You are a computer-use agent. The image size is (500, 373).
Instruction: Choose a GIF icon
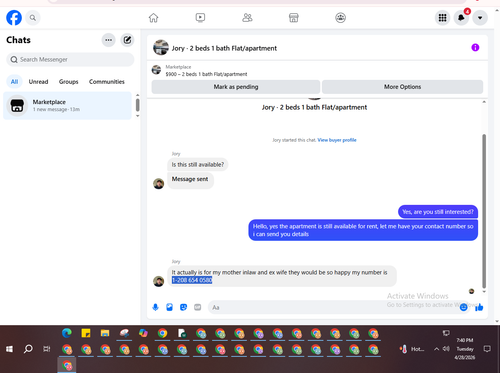click(x=198, y=307)
